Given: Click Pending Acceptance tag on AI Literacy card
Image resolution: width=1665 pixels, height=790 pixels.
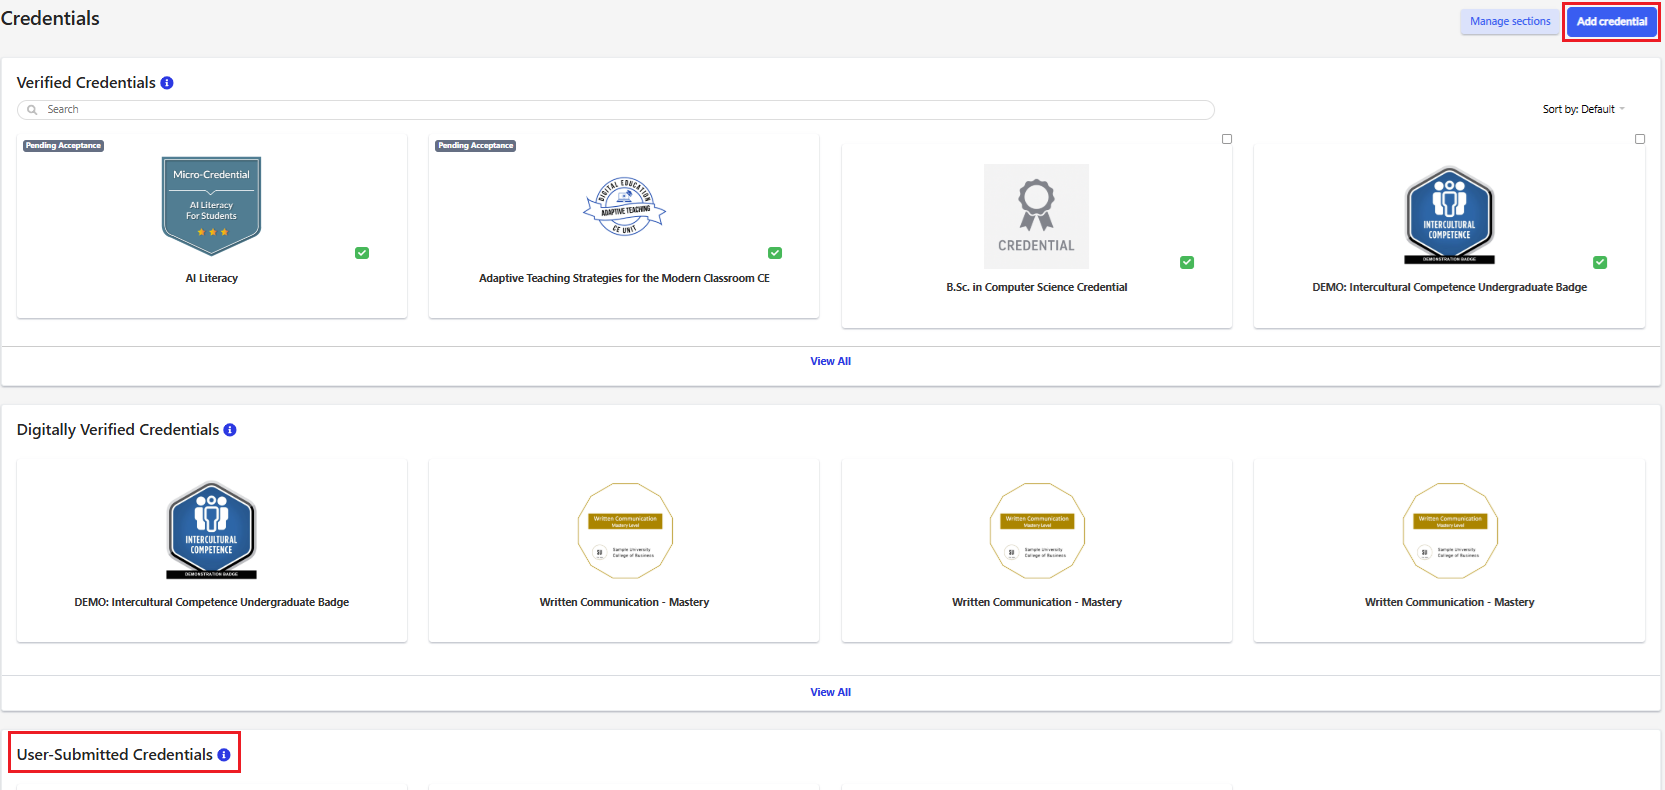Looking at the screenshot, I should click(x=63, y=146).
